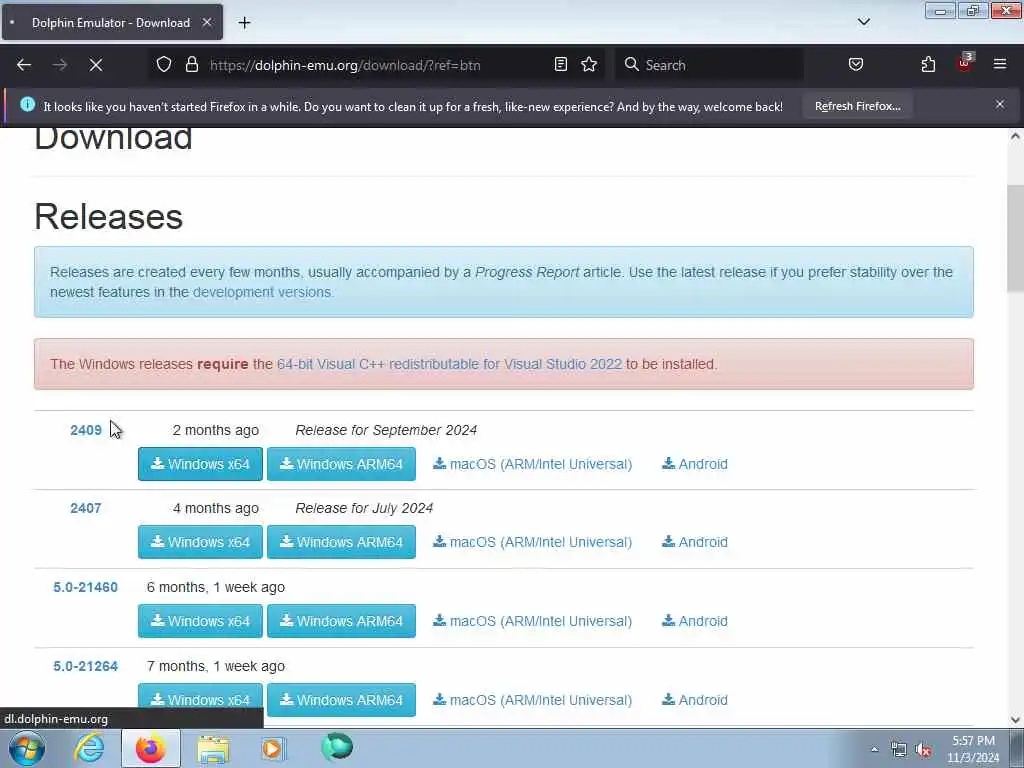Open the Visual C++ redistributable link
Viewport: 1024px width, 768px height.
coord(449,364)
